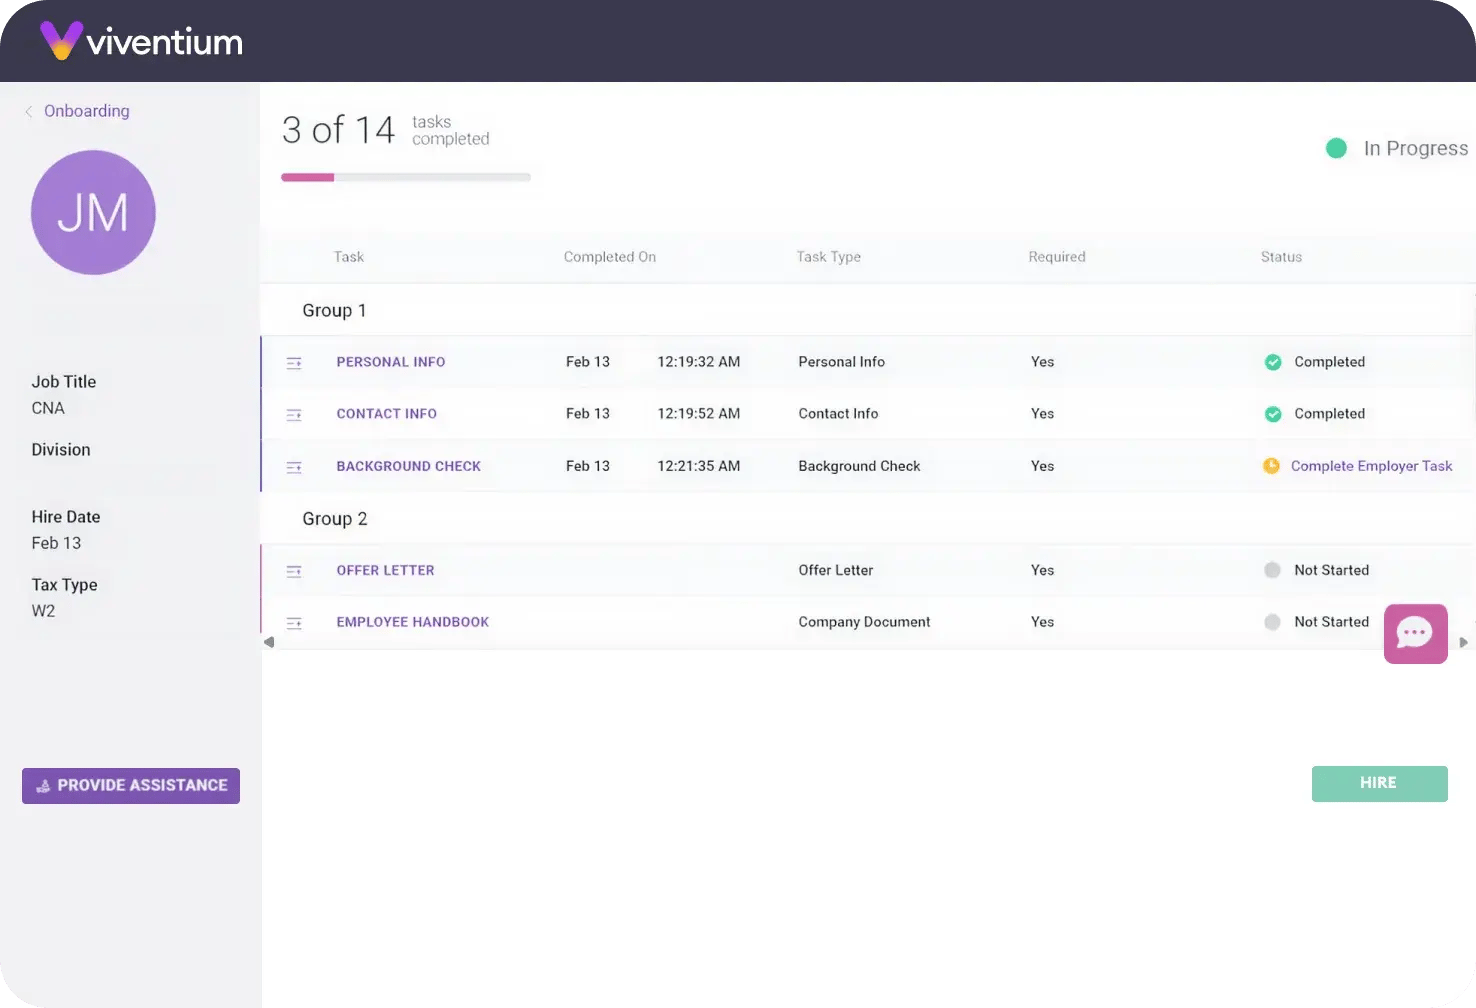
Task: Click the yellow clock status icon for Background Check
Action: [x=1271, y=466]
